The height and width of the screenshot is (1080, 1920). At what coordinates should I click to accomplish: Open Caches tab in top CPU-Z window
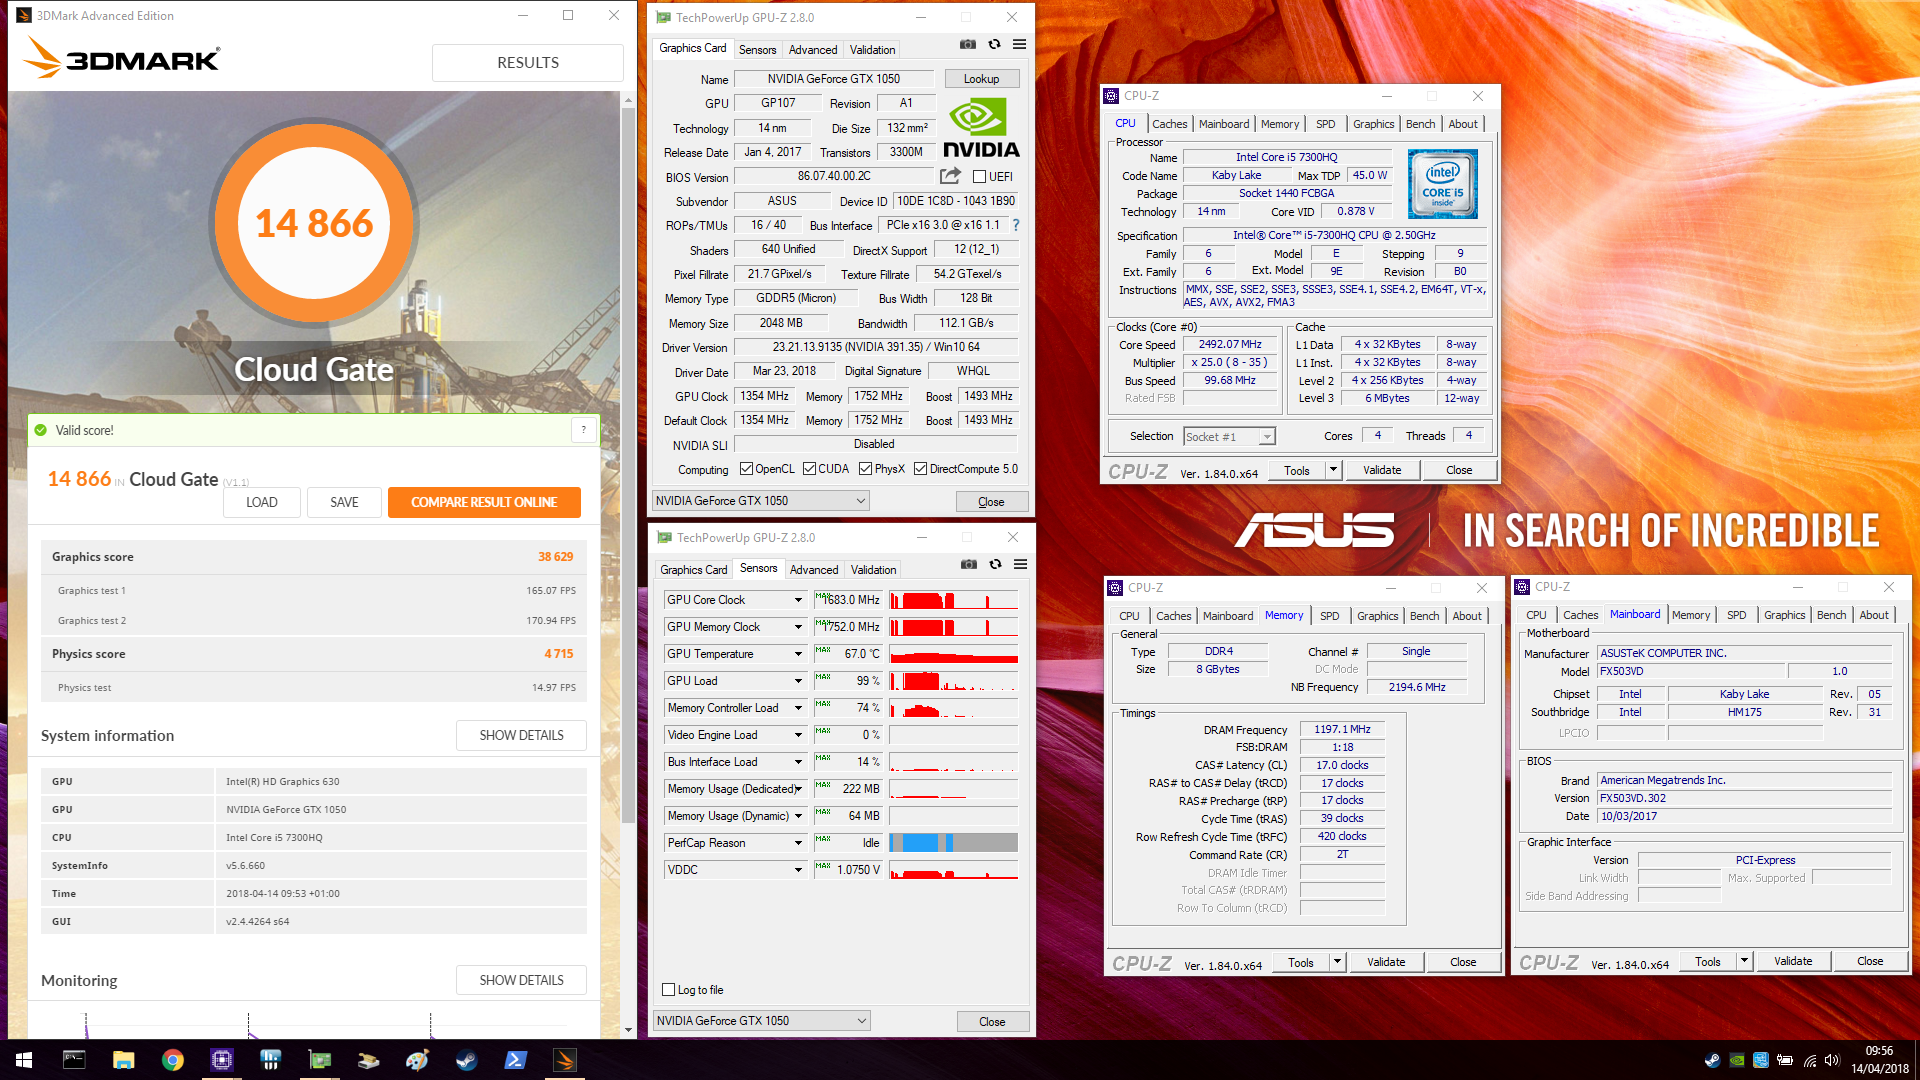point(1169,124)
